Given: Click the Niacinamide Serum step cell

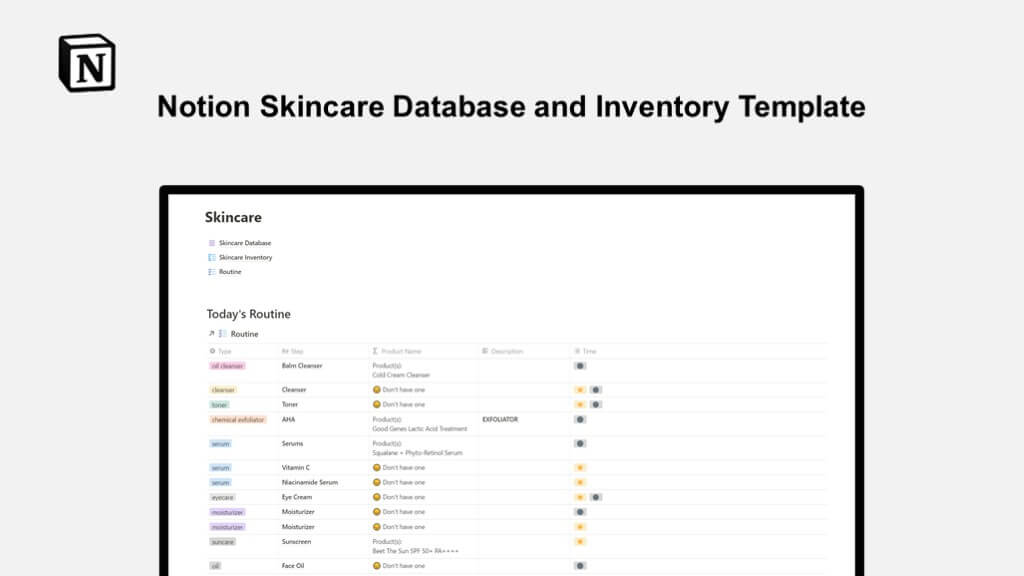Looking at the screenshot, I should (310, 483).
